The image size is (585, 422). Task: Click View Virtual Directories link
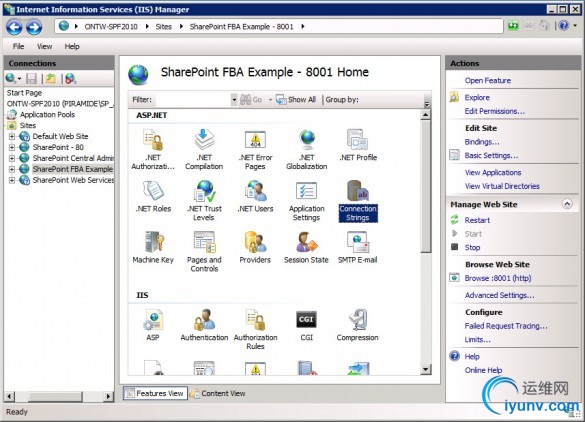[x=502, y=186]
